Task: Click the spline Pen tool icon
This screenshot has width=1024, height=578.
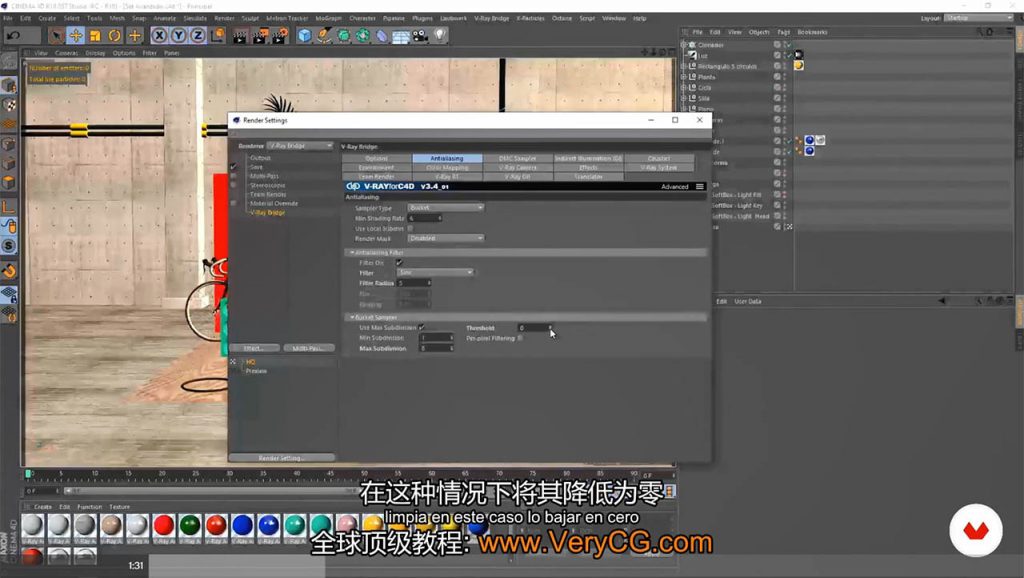Action: tap(324, 35)
